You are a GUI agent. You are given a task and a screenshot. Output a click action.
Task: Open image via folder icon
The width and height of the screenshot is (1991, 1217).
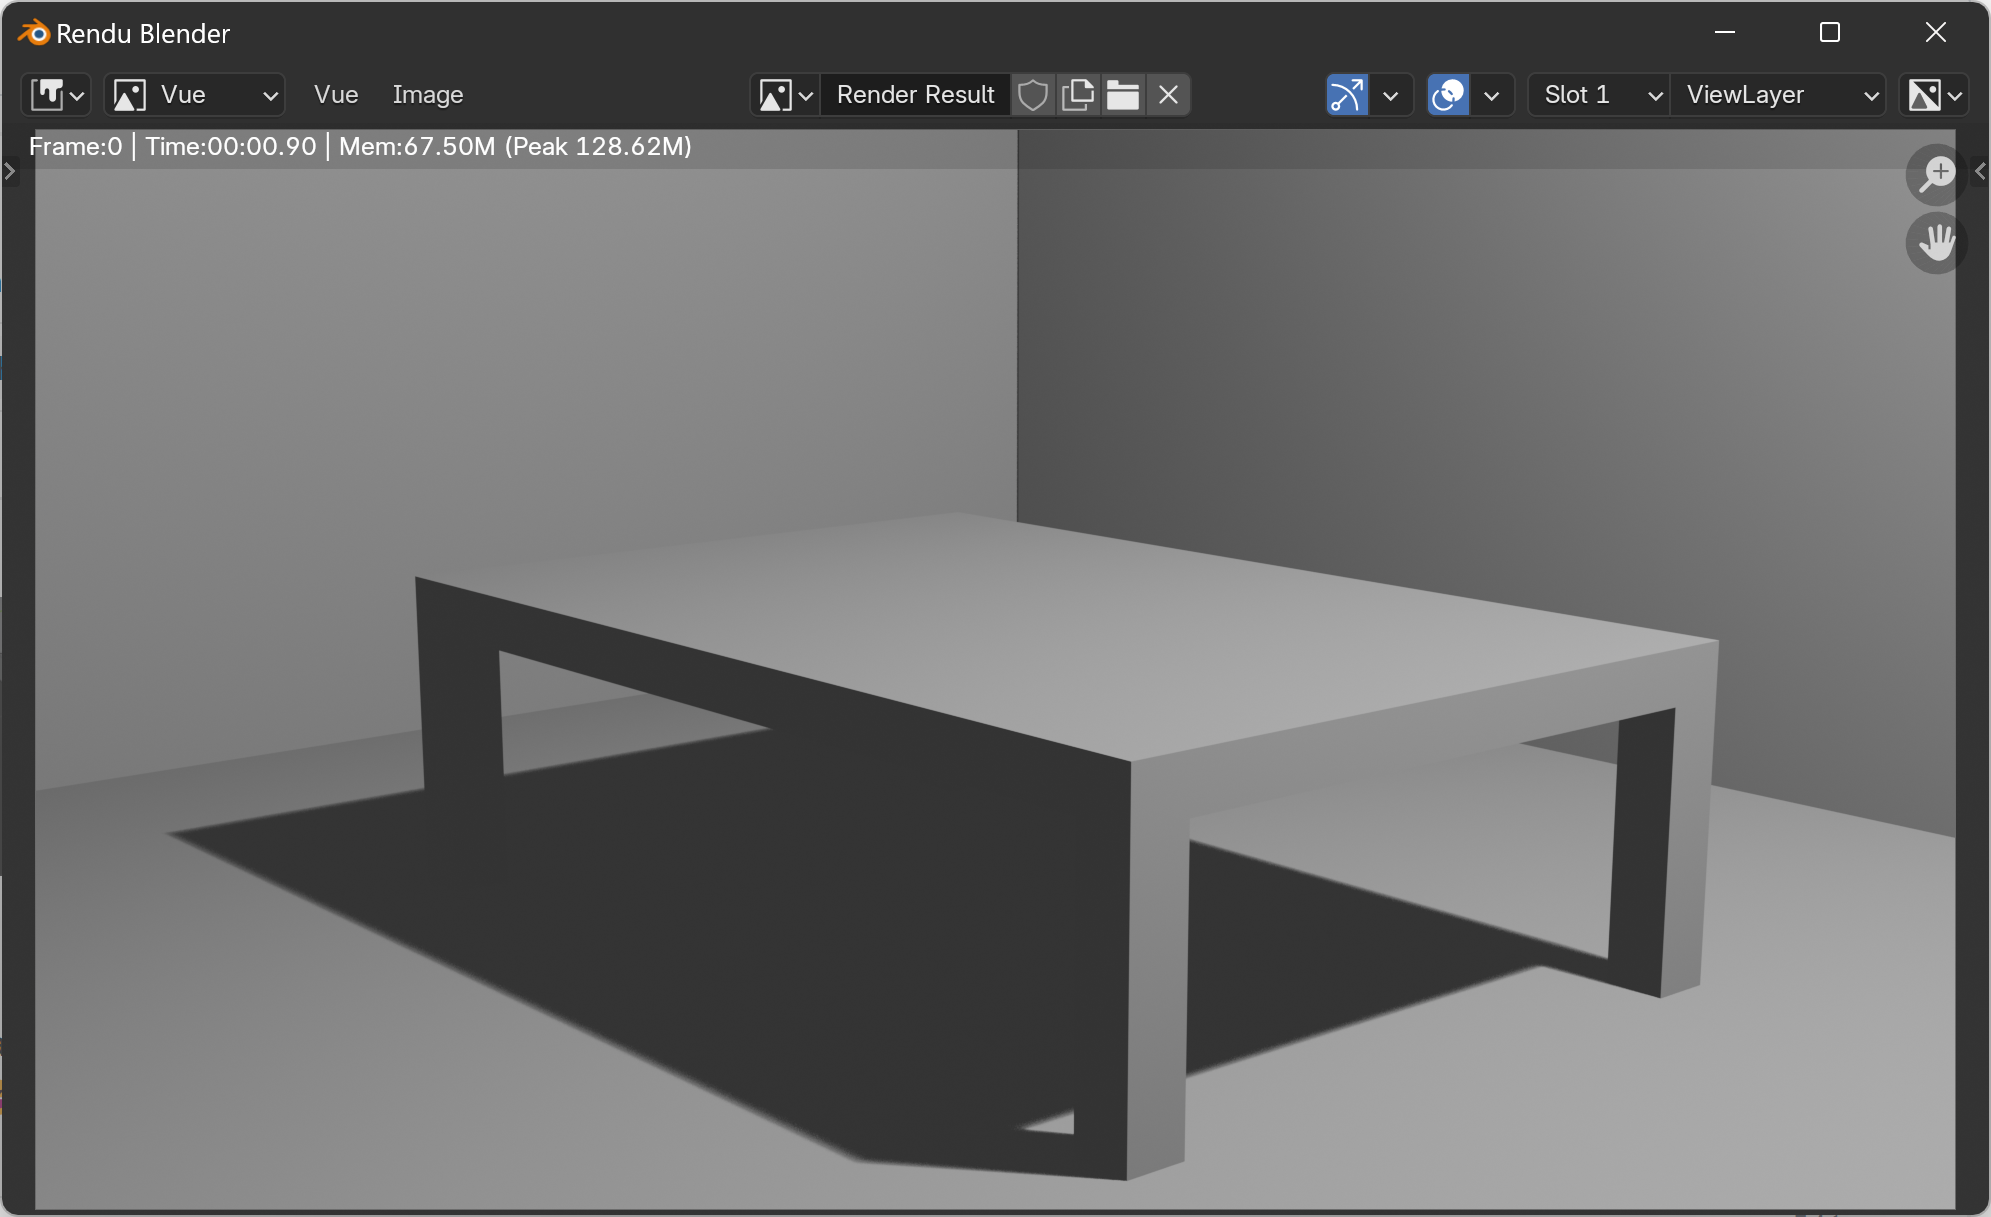(1122, 95)
